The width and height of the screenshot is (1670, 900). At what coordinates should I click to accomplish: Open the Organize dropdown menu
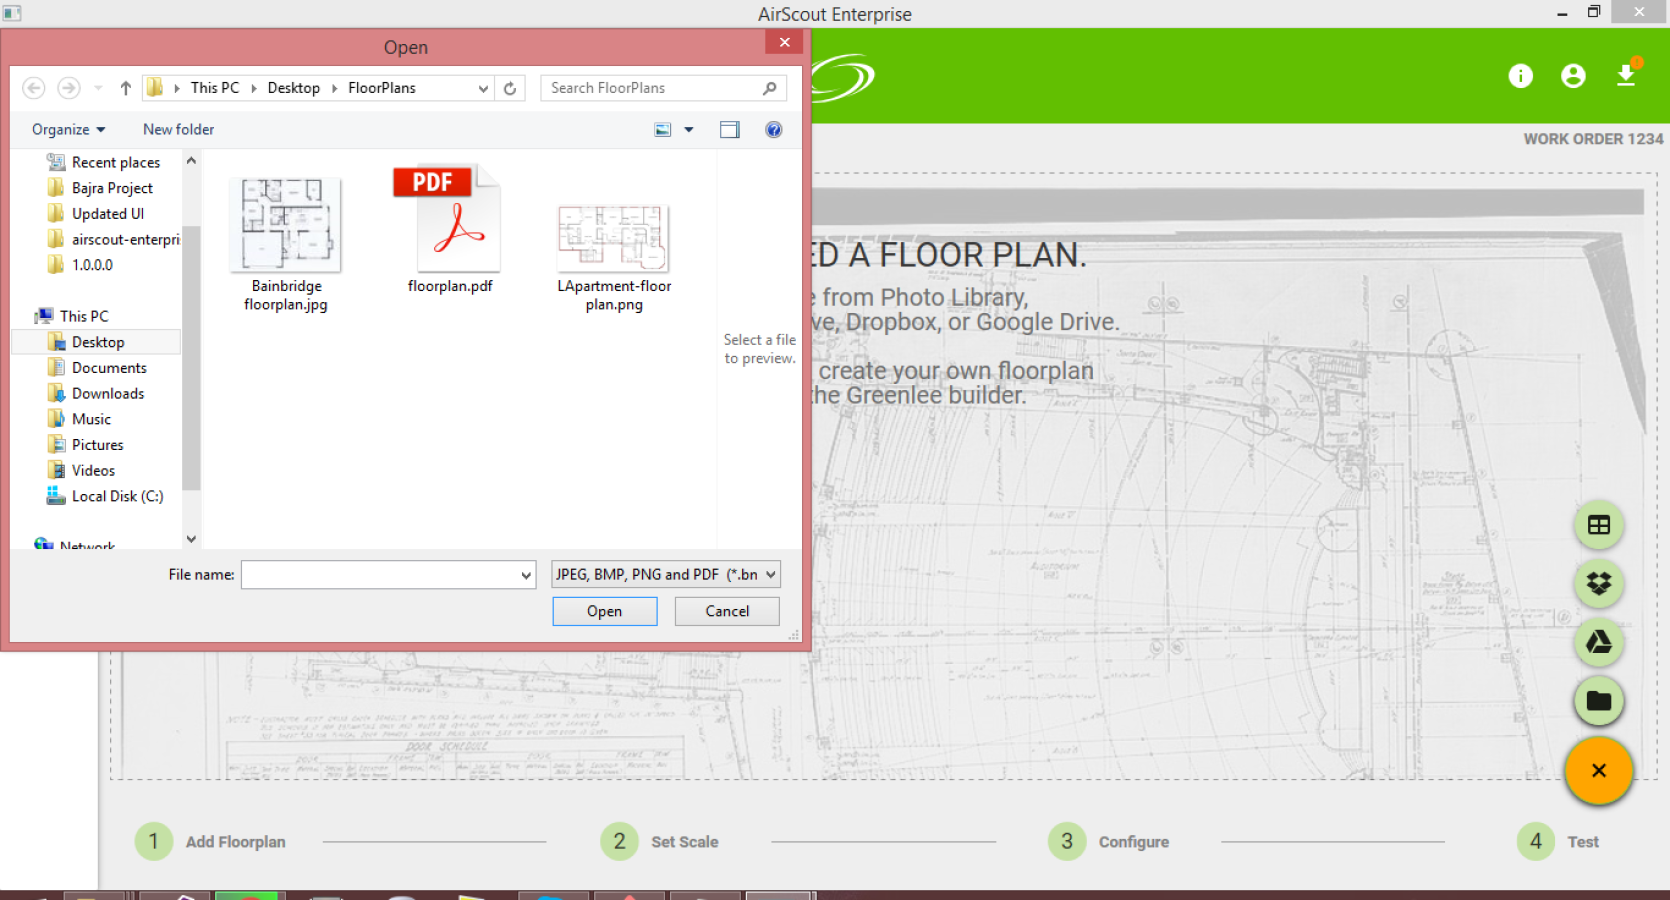tap(68, 130)
